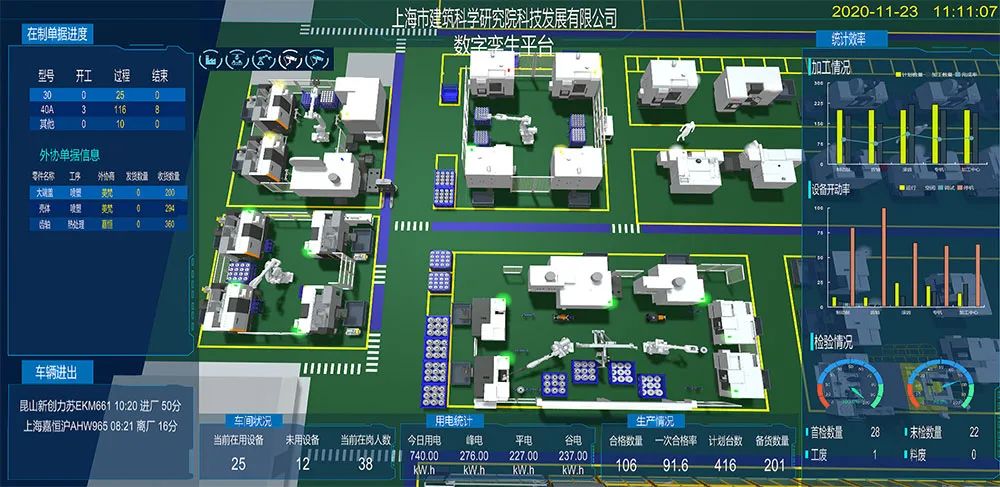Open the 在制单据进度 panel header
This screenshot has height=487, width=1000.
coord(58,35)
